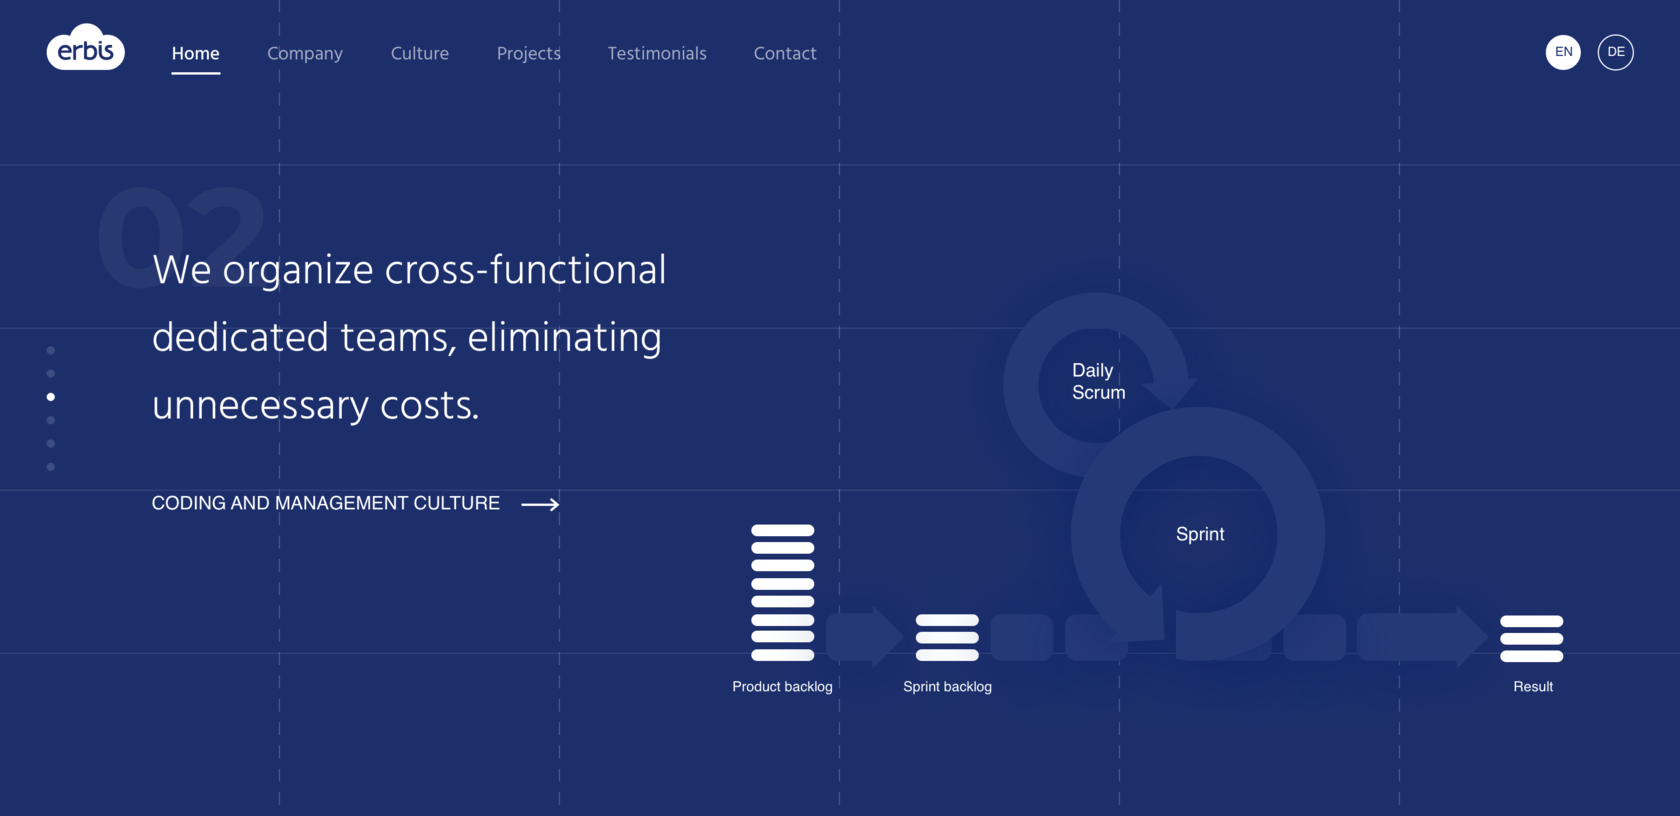Click the Sprint cycle circle
The width and height of the screenshot is (1680, 816).
tap(1199, 534)
